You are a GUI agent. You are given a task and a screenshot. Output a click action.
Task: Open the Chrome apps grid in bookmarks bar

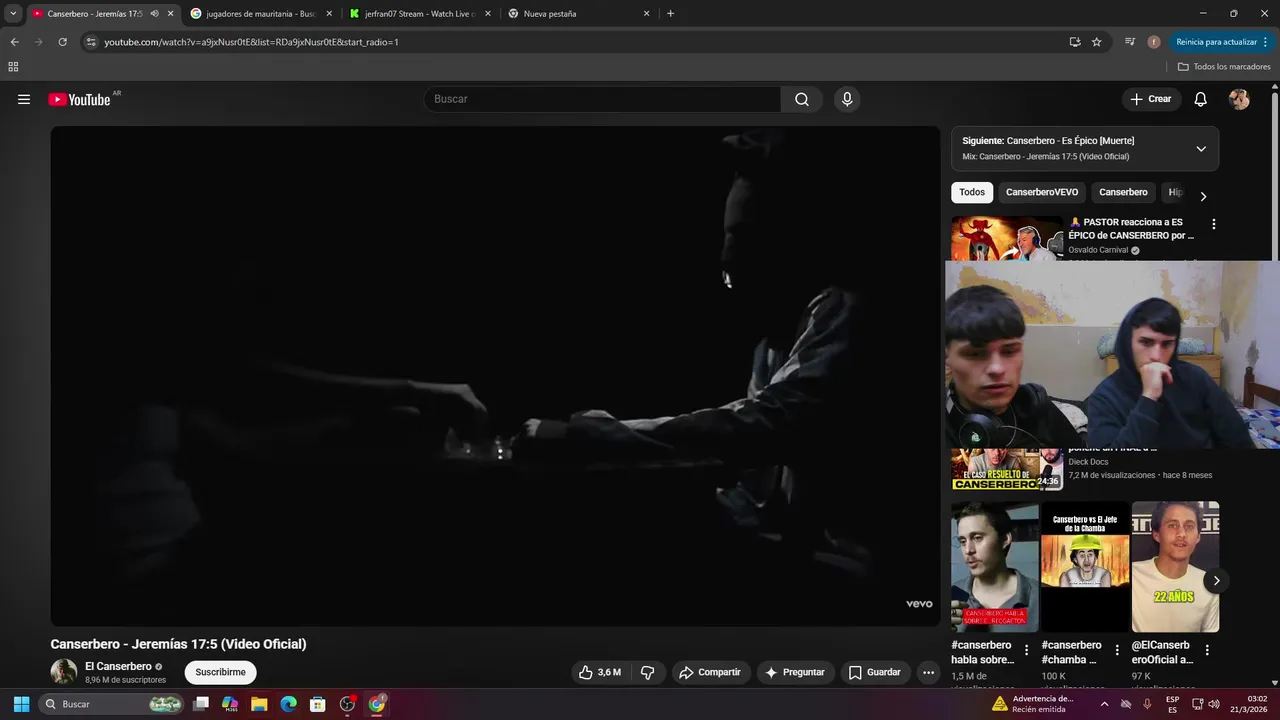point(13,67)
